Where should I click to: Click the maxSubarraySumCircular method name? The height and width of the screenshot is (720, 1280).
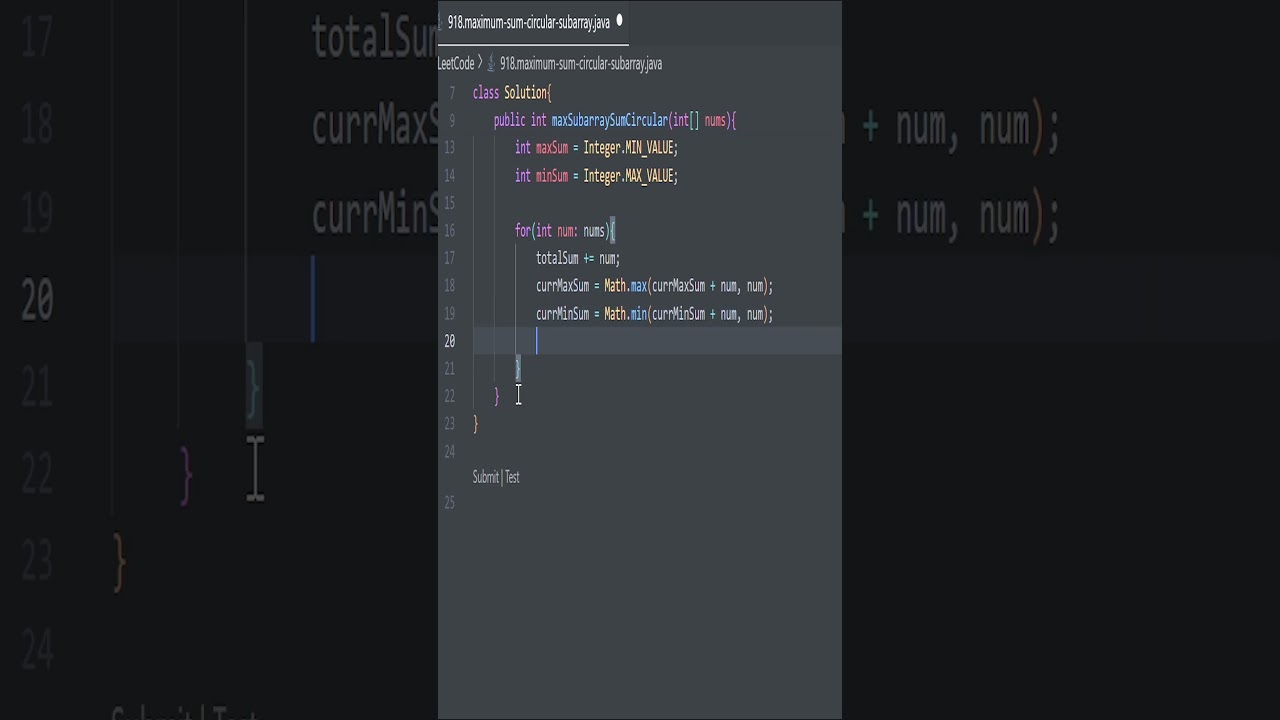(x=609, y=120)
